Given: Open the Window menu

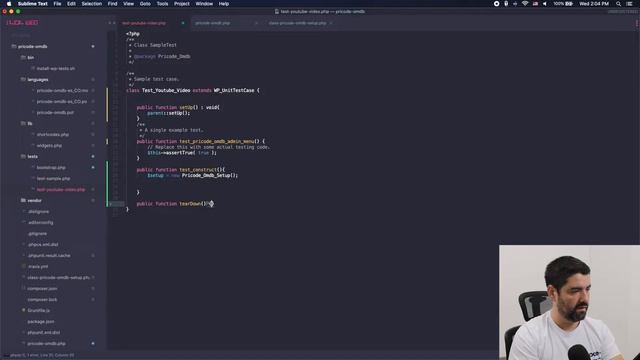Looking at the screenshot, I should pos(204,4).
